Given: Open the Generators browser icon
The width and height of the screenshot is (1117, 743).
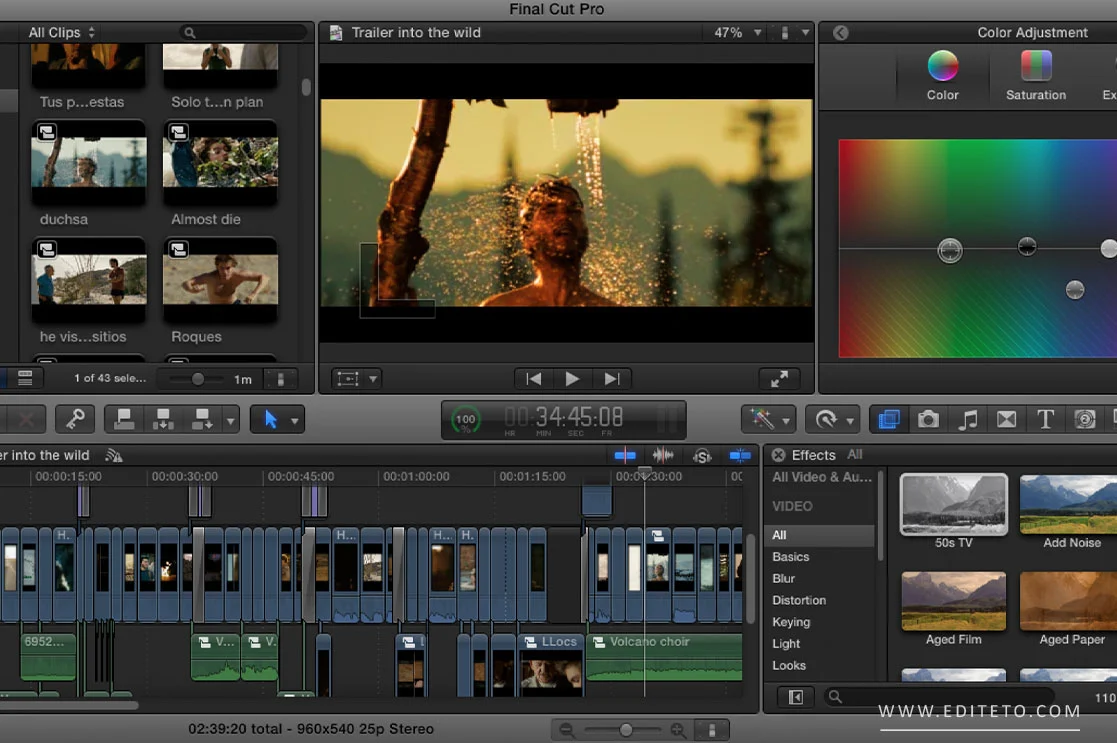Looking at the screenshot, I should coord(1084,419).
